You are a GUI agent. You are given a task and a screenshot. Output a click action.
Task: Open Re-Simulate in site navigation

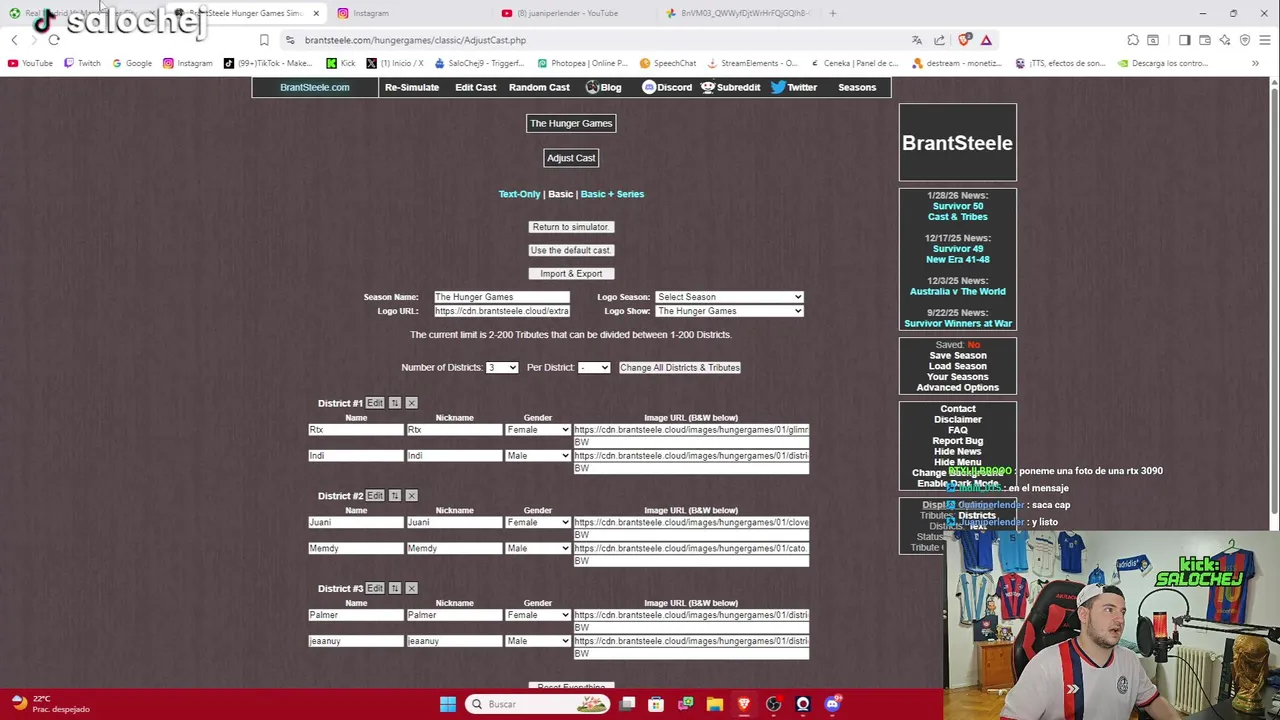click(412, 87)
